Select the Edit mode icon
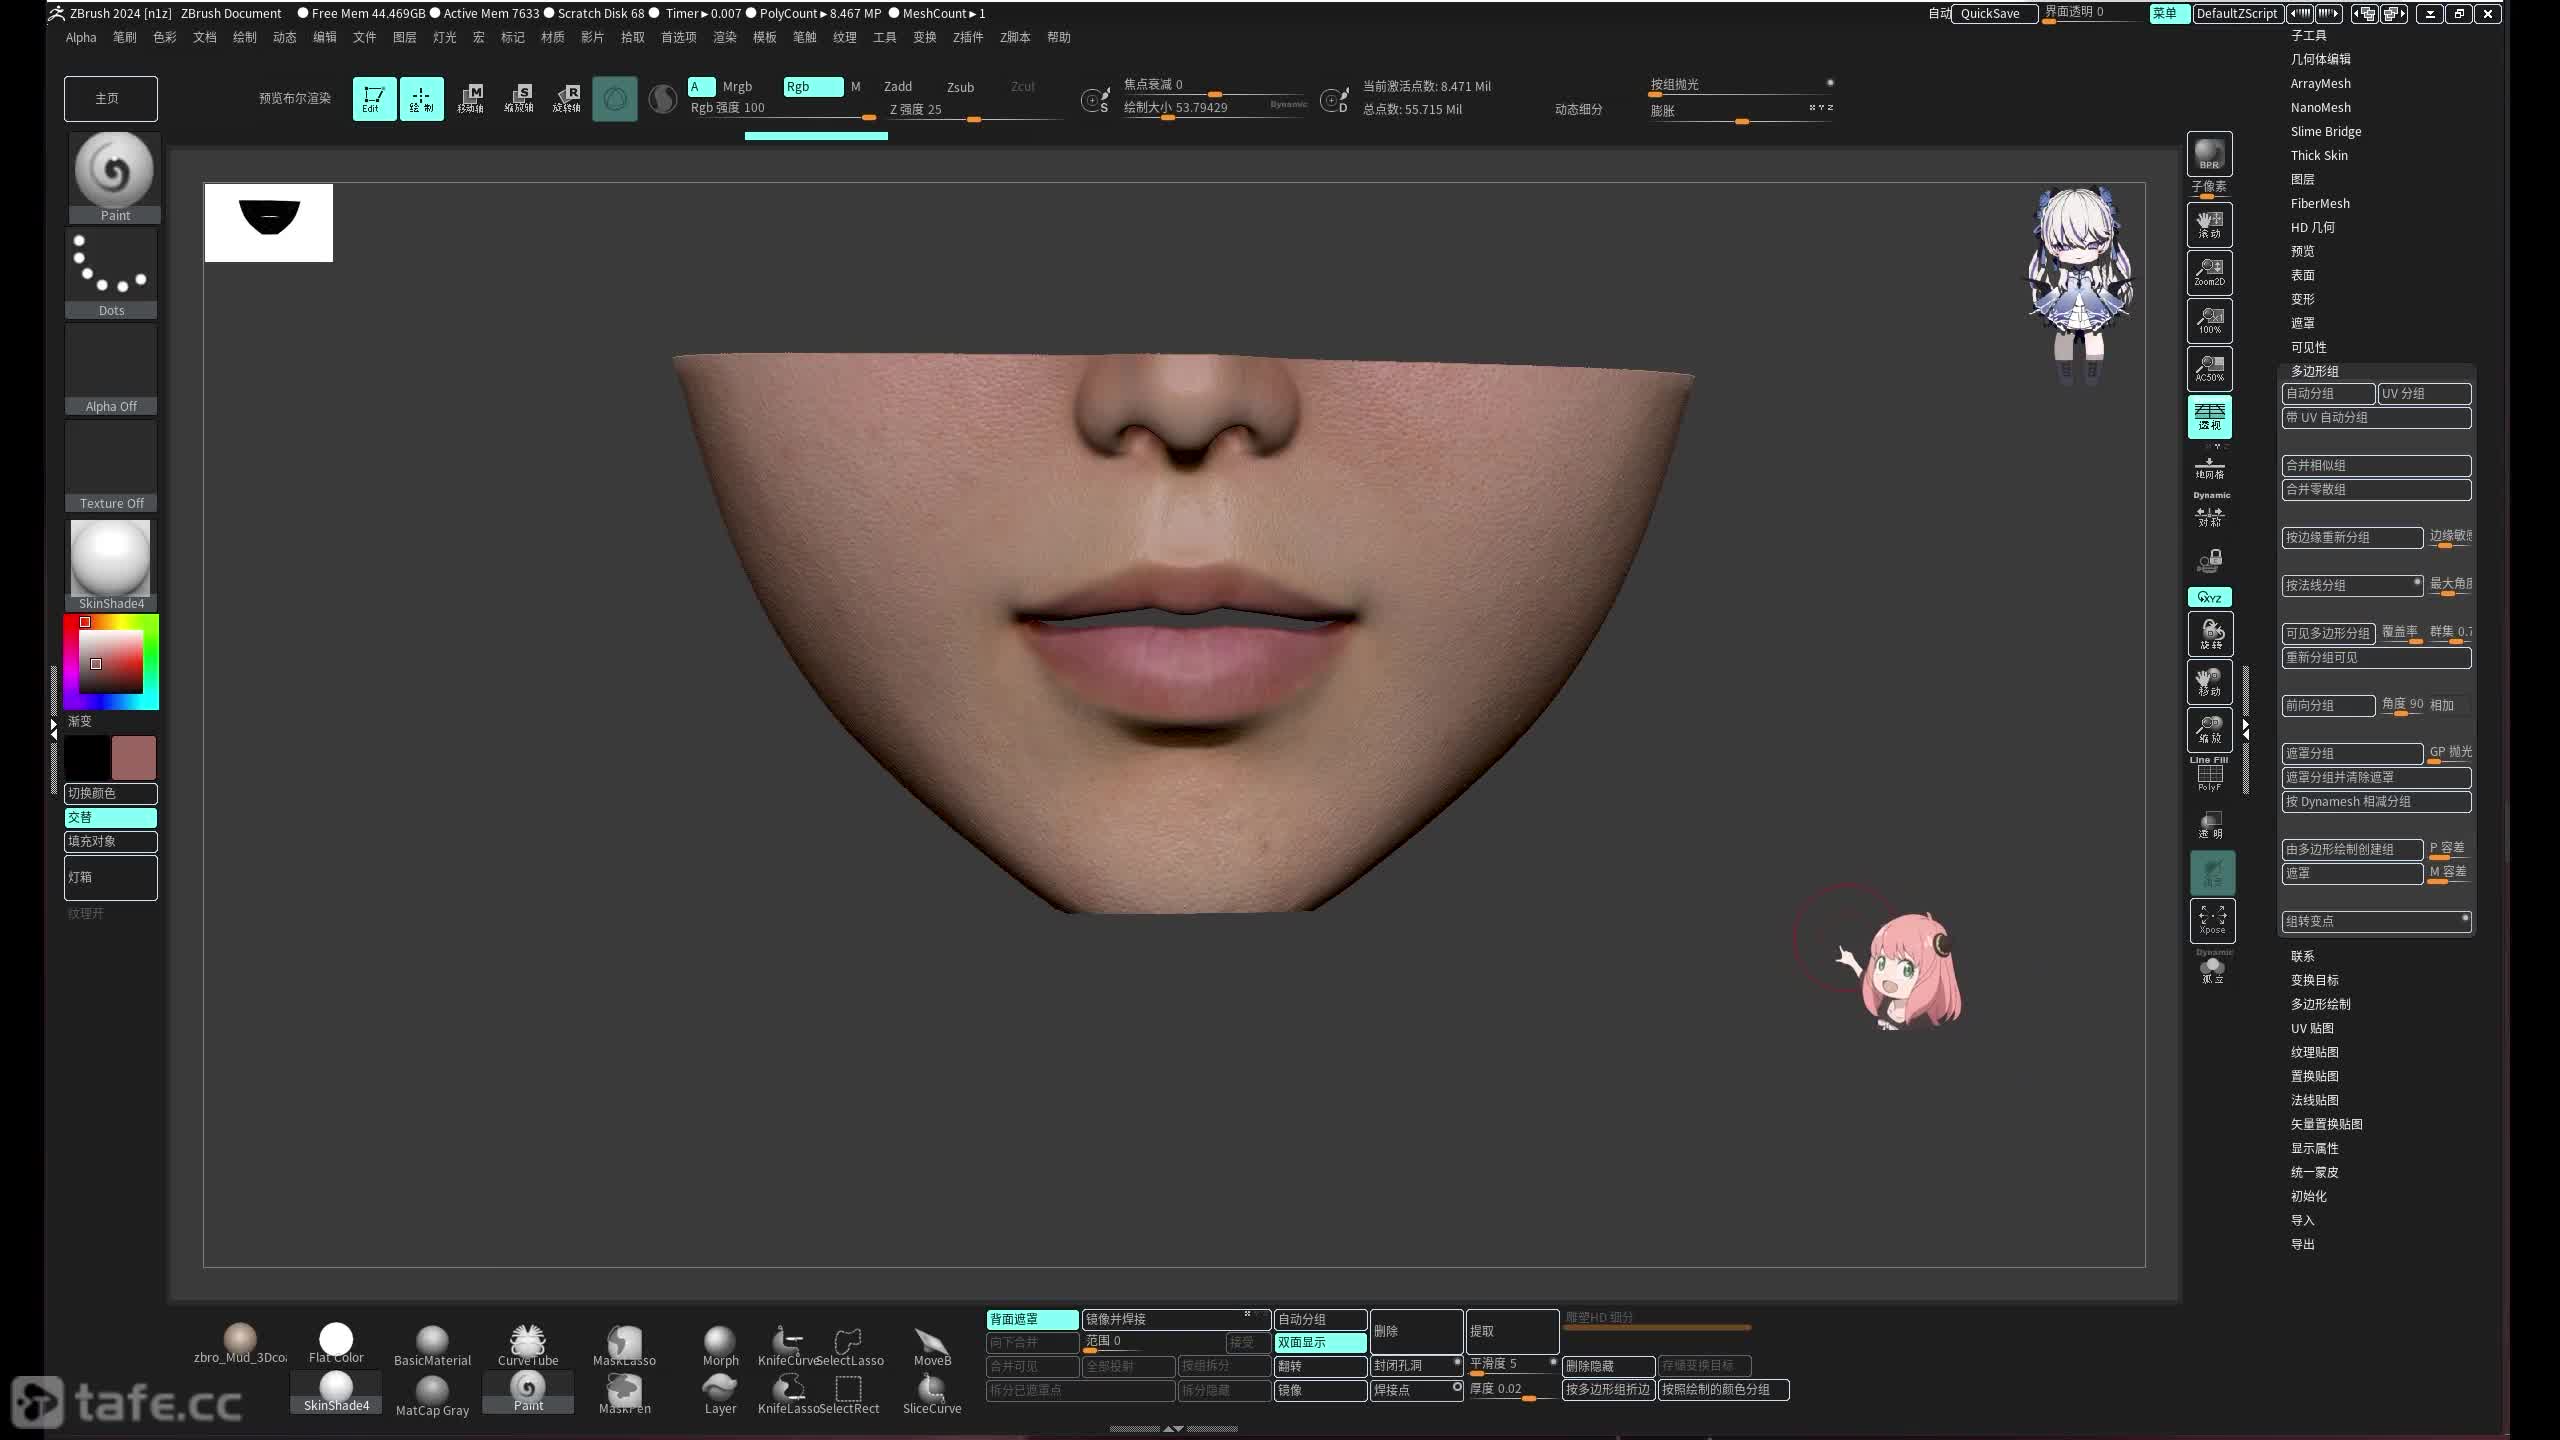This screenshot has height=1440, width=2560. [x=374, y=98]
